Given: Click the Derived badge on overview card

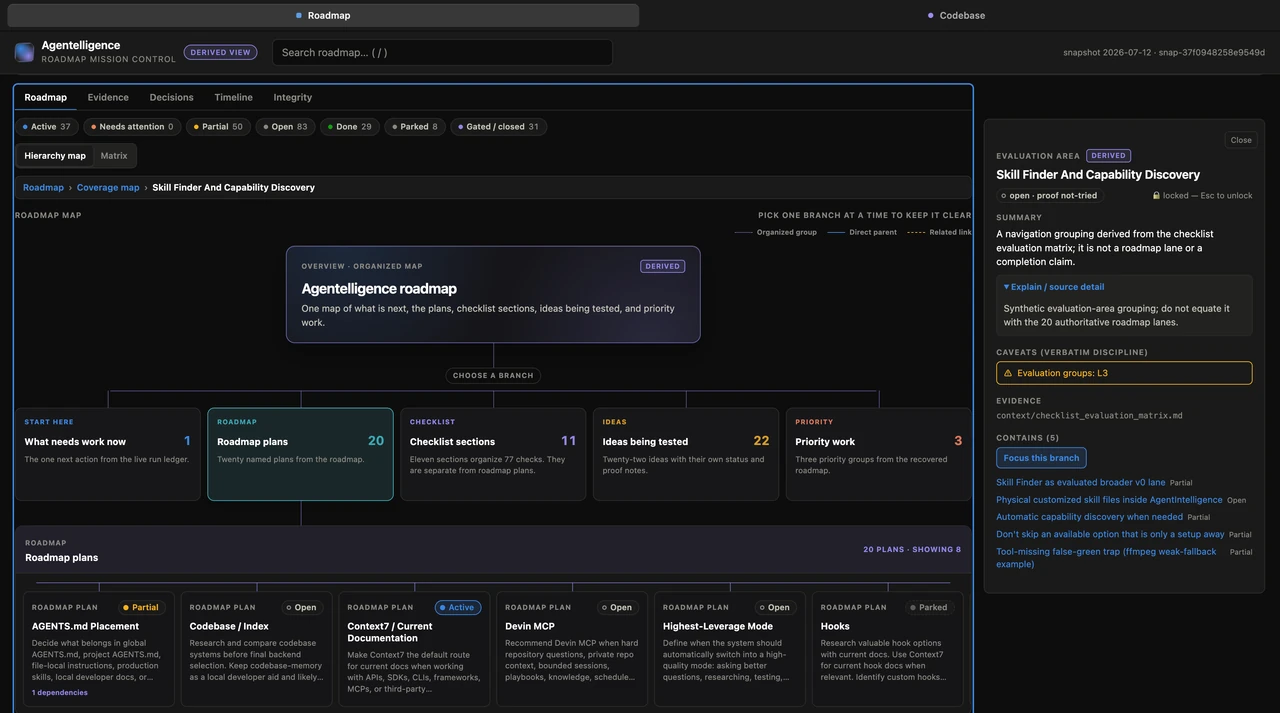Looking at the screenshot, I should [663, 266].
